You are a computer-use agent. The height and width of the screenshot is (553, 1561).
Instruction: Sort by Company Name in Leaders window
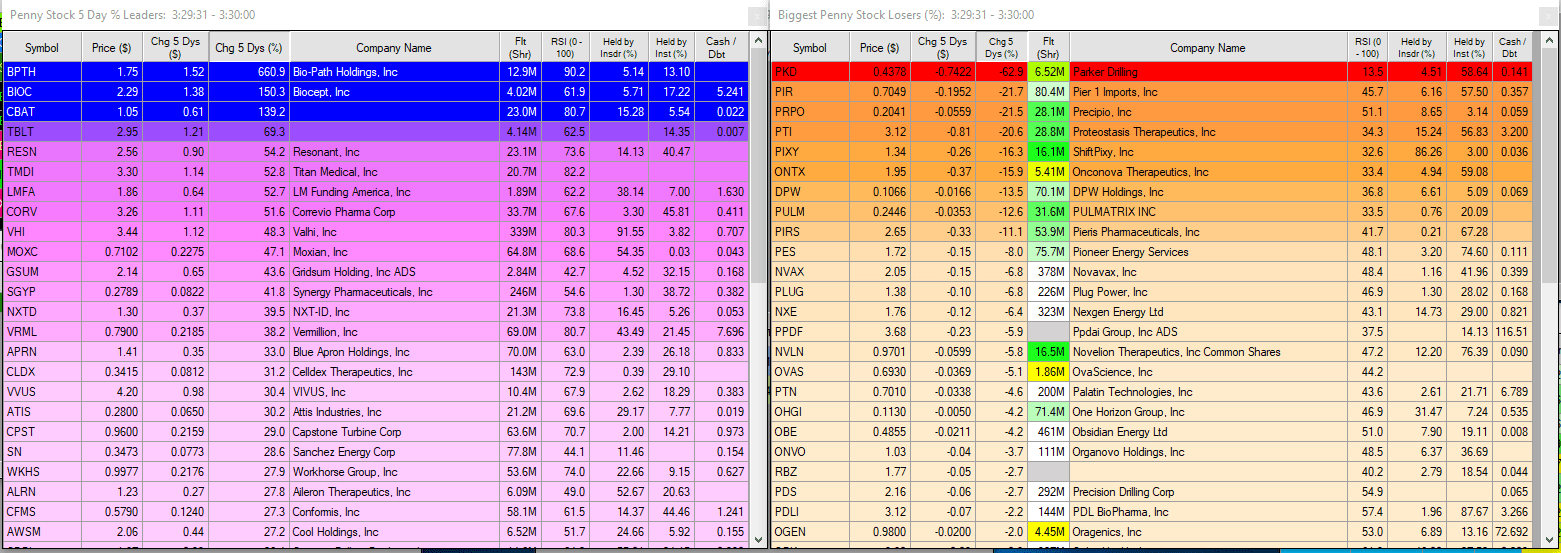(x=394, y=47)
